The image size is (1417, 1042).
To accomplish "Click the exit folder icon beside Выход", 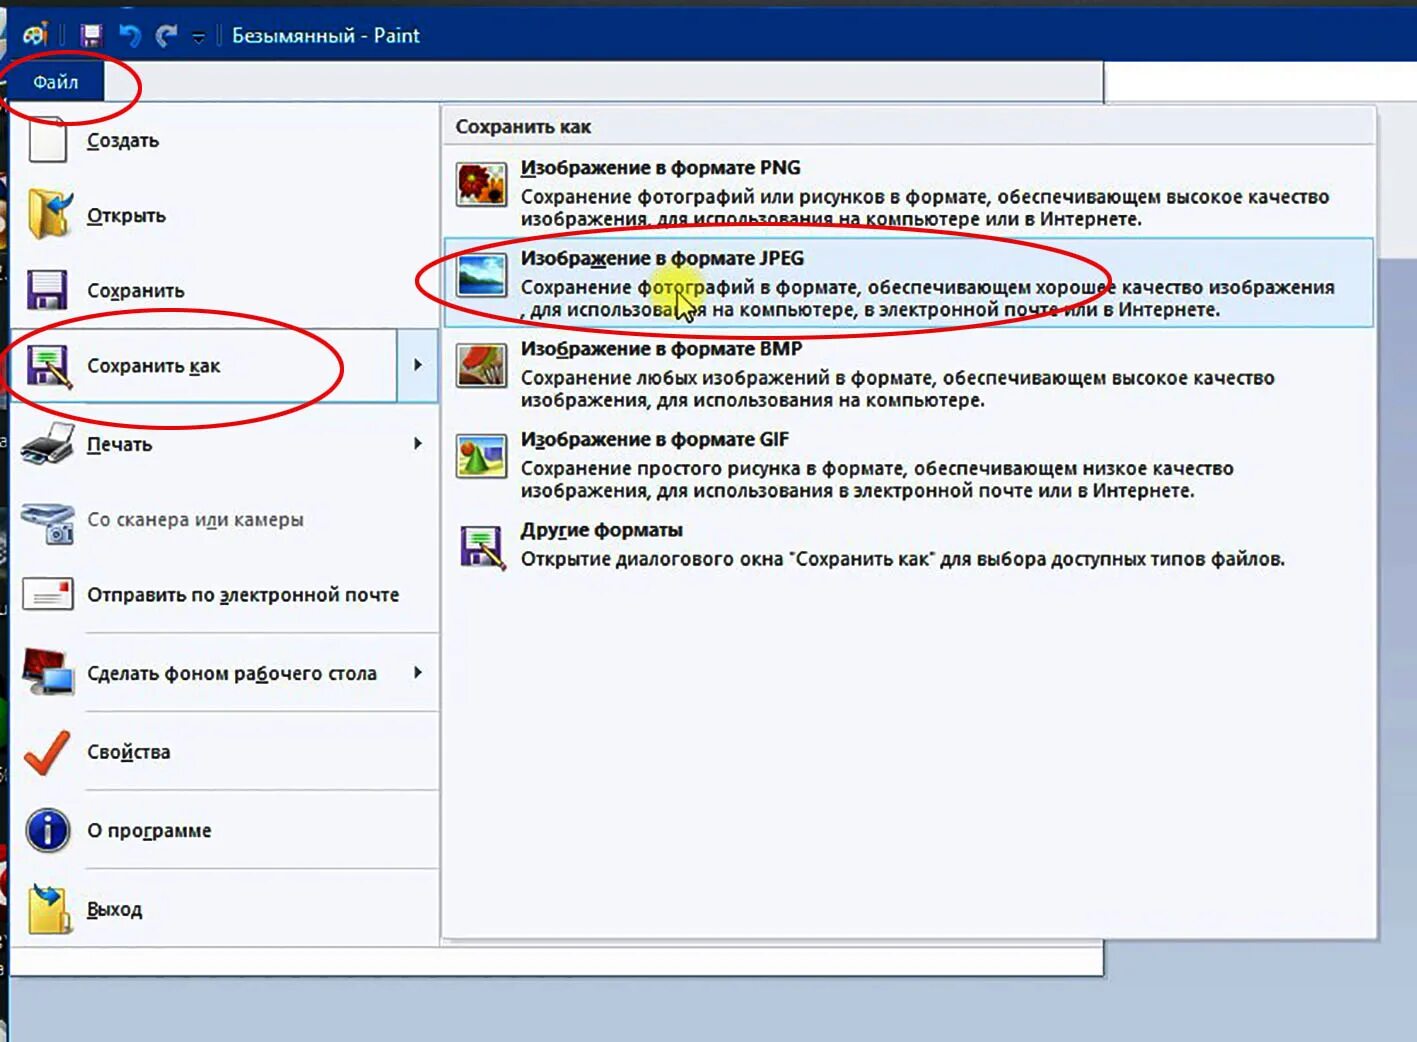I will [49, 908].
